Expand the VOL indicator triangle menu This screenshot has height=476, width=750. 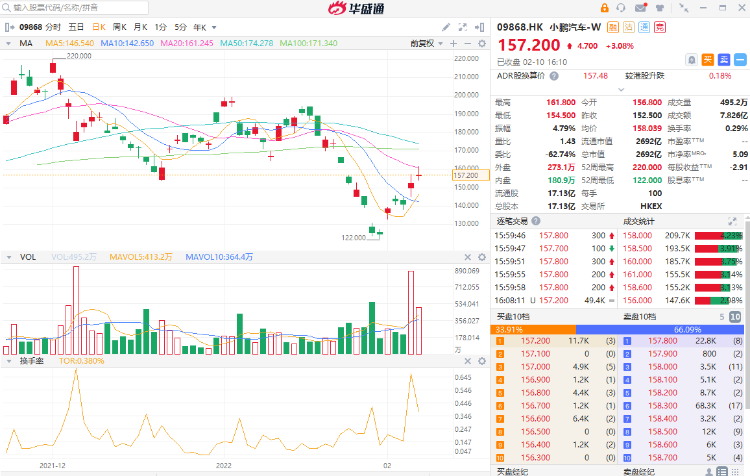click(8, 257)
